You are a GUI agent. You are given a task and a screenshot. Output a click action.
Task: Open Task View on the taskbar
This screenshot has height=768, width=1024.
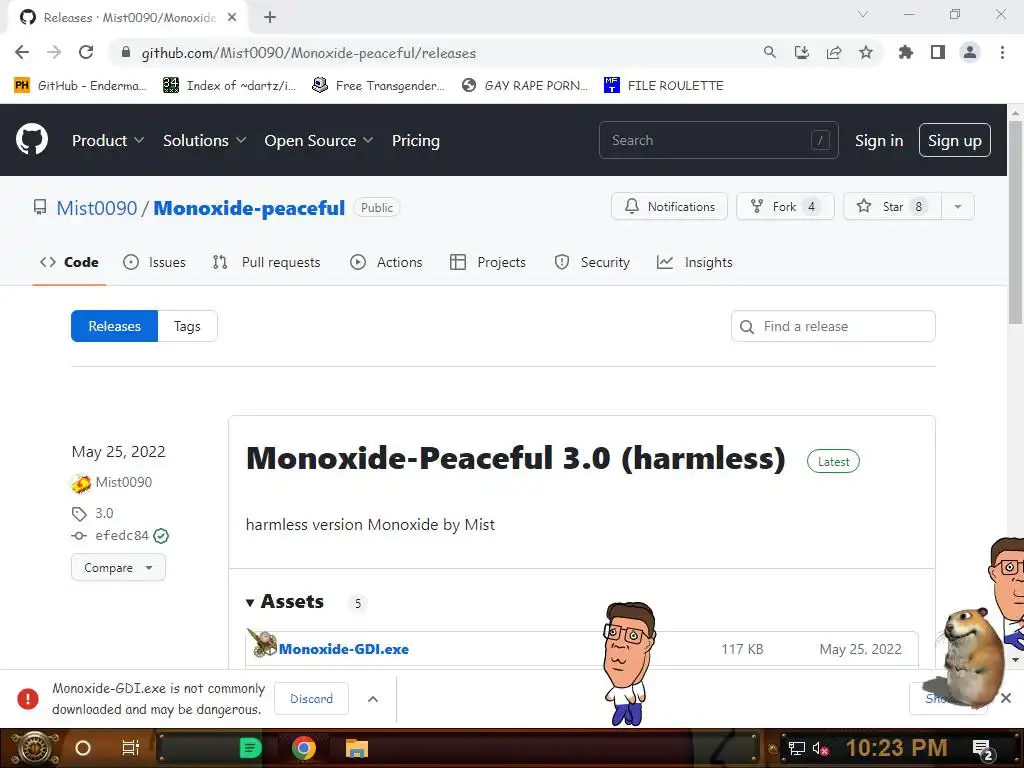(131, 748)
